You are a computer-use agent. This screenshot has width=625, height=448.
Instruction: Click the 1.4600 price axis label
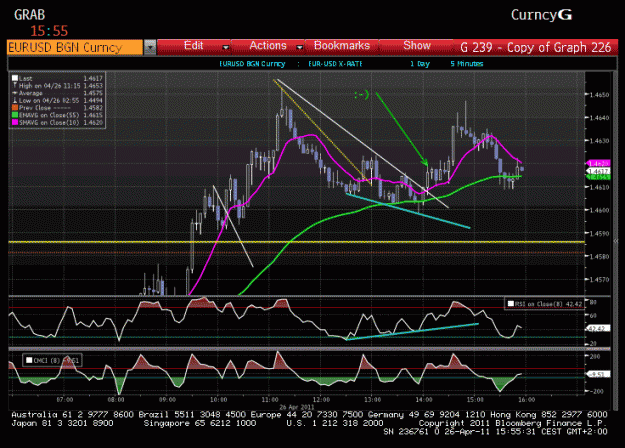click(x=599, y=210)
